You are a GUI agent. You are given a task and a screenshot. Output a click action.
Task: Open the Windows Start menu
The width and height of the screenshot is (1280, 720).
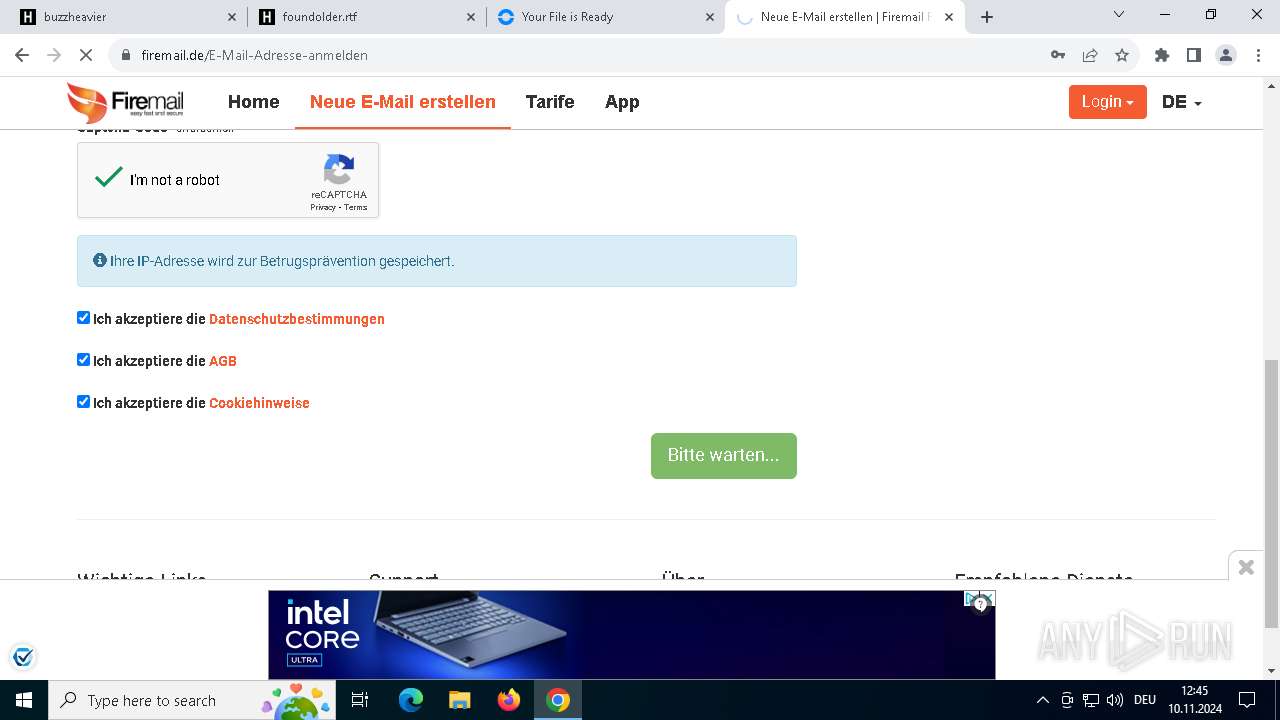23,700
